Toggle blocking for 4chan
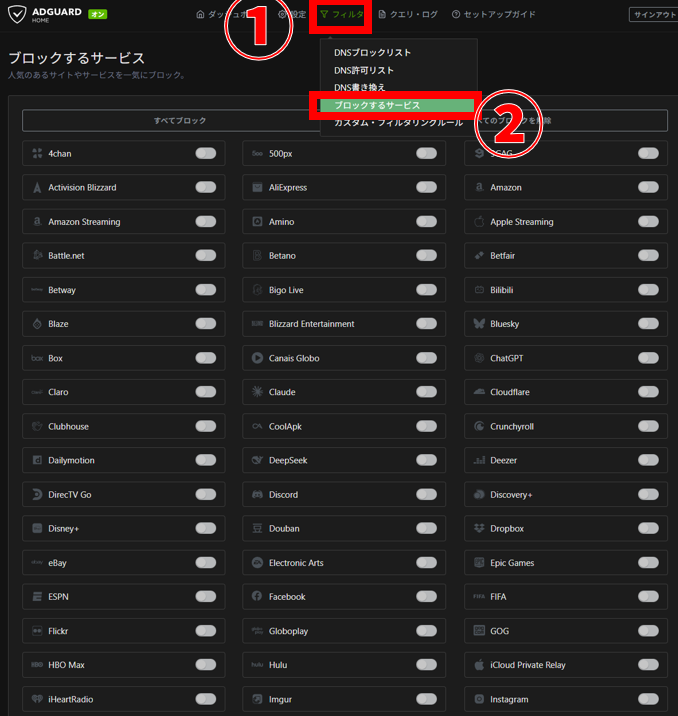The image size is (678, 716). pos(205,153)
